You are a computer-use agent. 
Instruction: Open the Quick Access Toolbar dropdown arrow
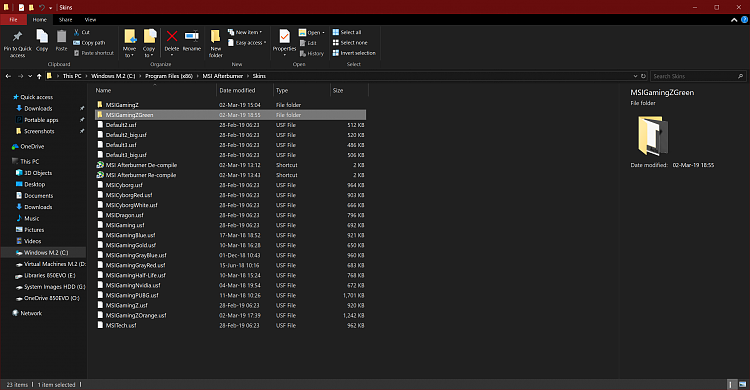coord(50,8)
